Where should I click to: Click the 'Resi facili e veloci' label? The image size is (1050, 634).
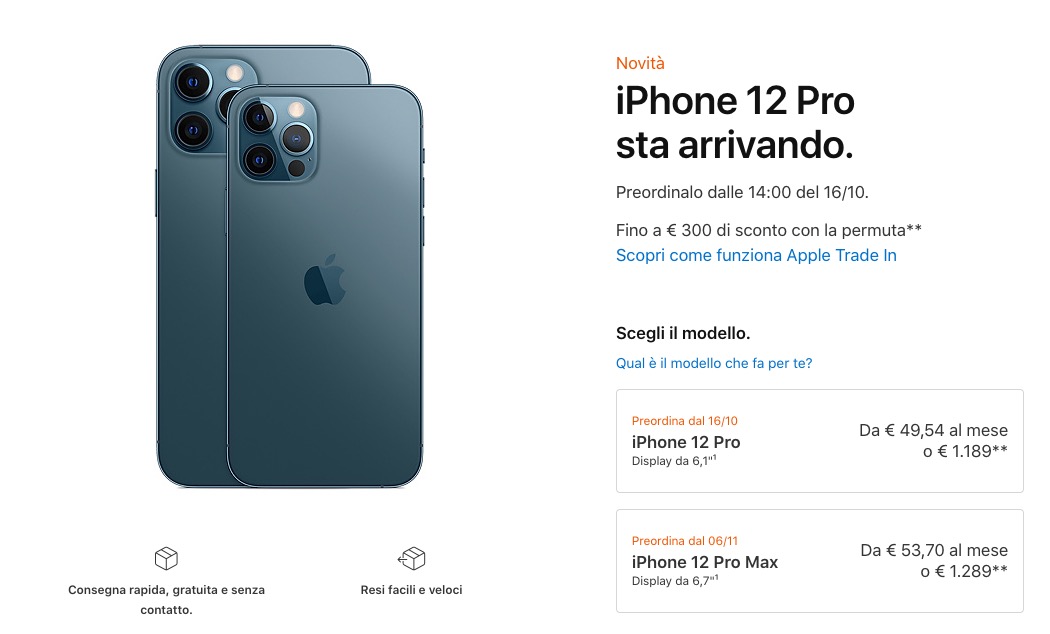pos(411,590)
